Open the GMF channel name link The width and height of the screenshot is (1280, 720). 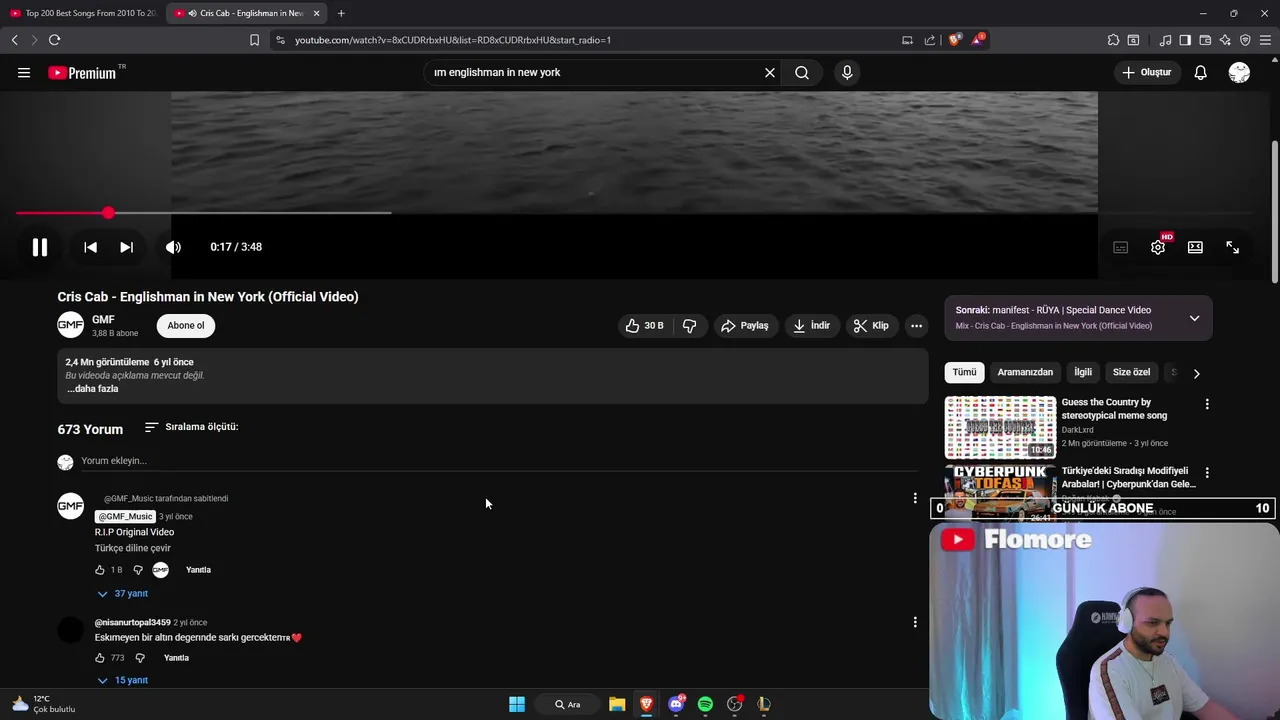103,319
